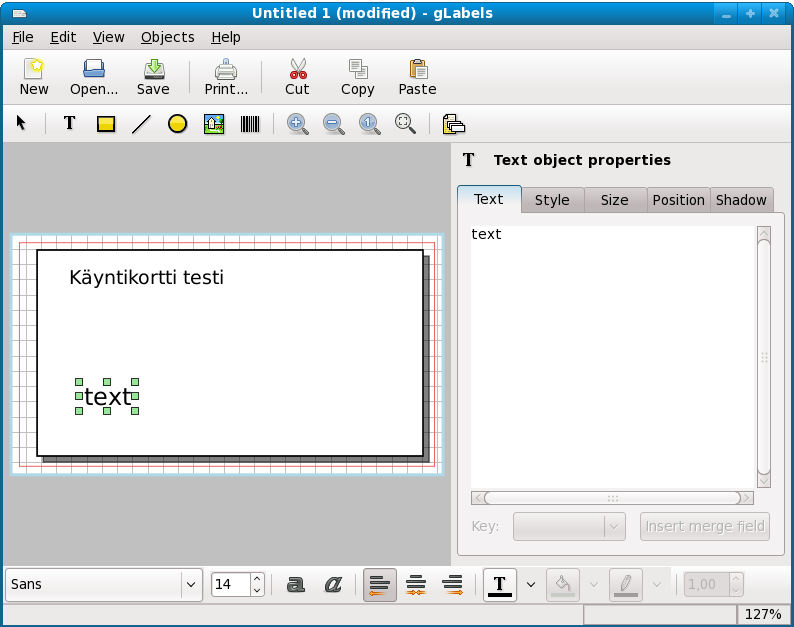This screenshot has height=627, width=794.
Task: Toggle italic text formatting
Action: pos(333,585)
